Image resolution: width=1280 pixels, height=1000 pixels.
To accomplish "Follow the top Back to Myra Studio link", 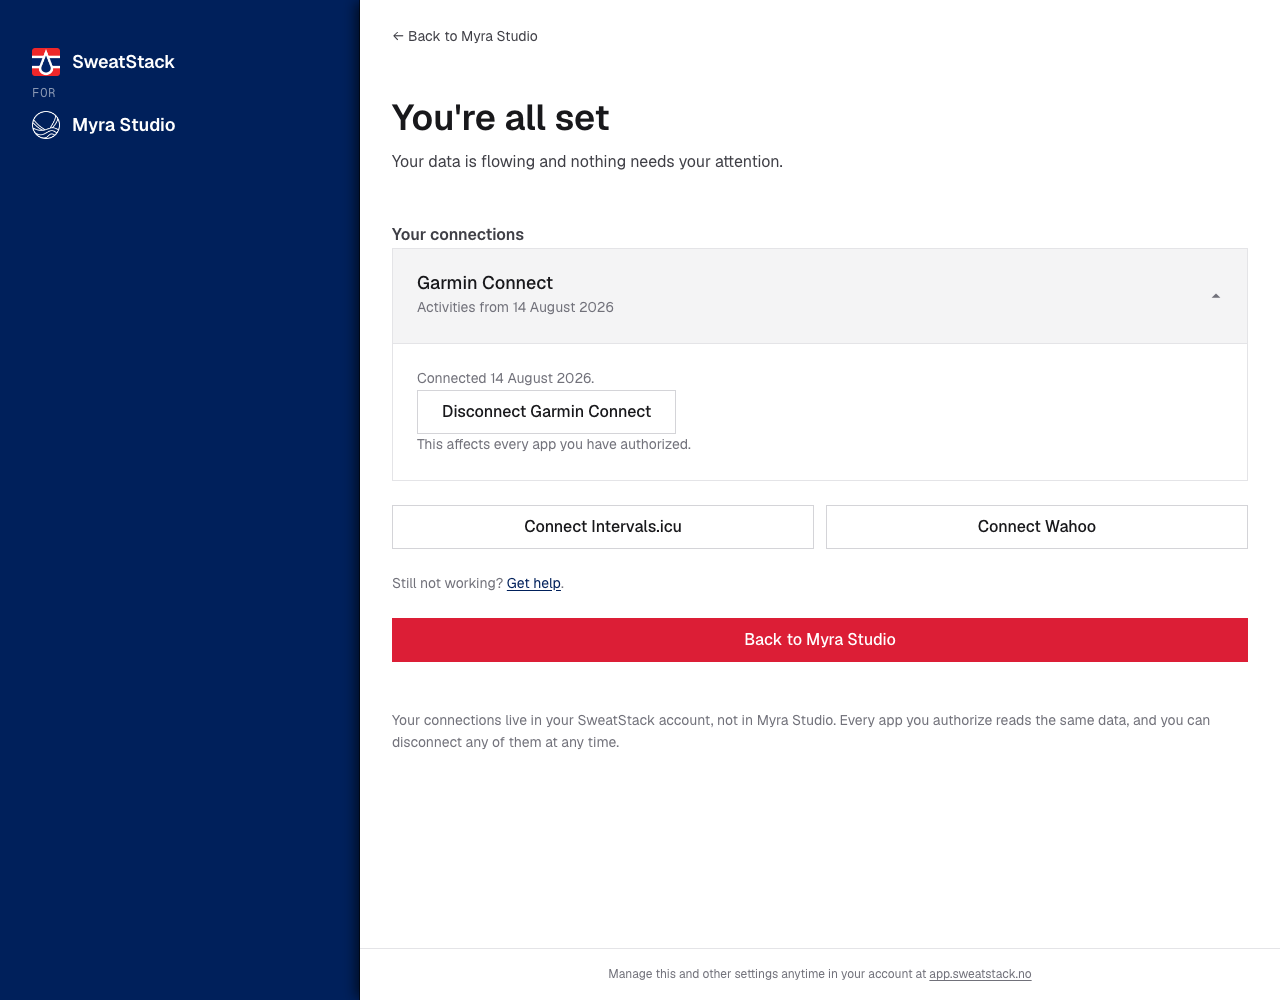I will pos(465,36).
